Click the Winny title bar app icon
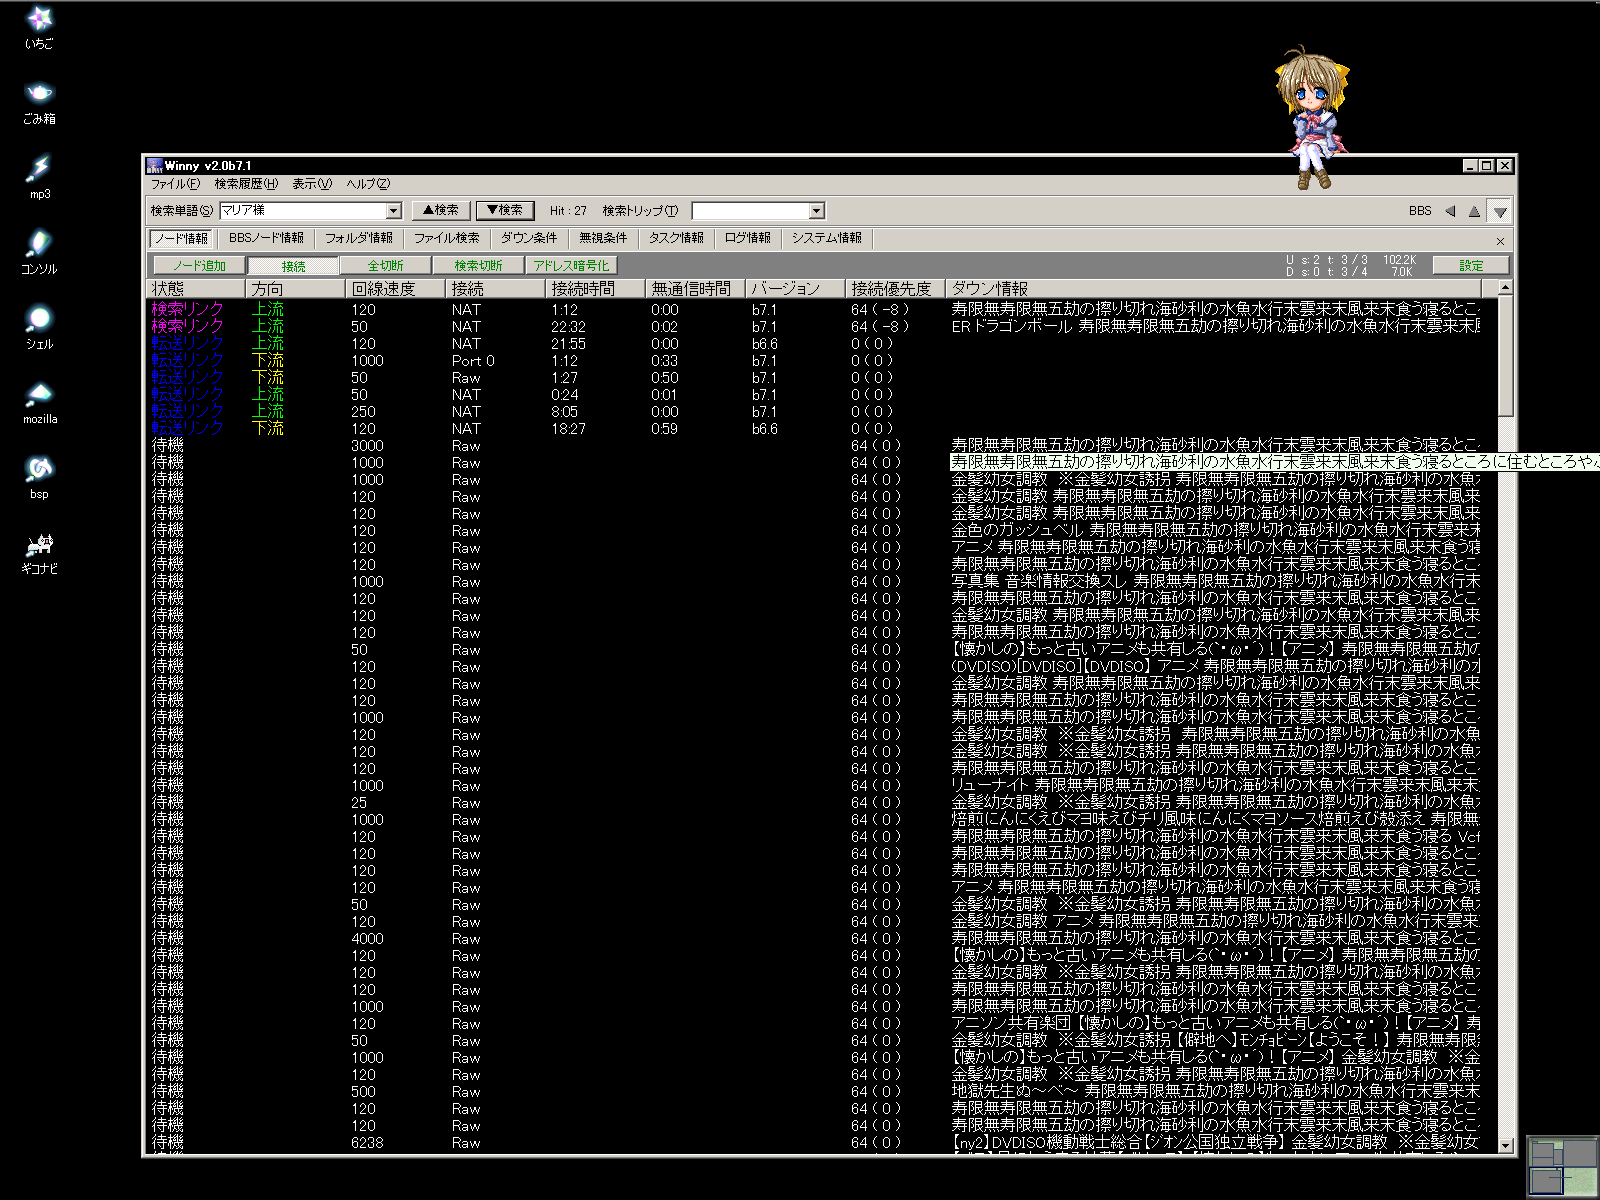 point(154,165)
